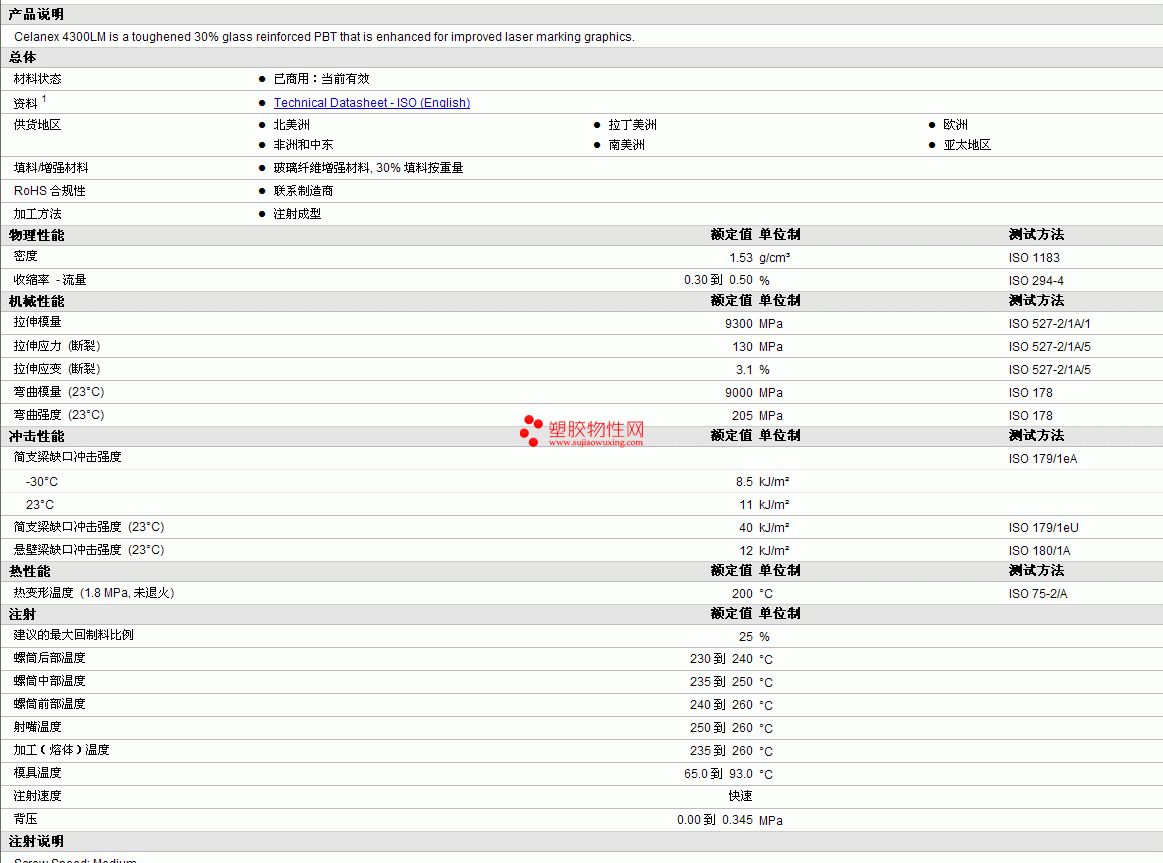Click the ISO 179/1eA test method
The height and width of the screenshot is (863, 1163).
pos(1043,458)
